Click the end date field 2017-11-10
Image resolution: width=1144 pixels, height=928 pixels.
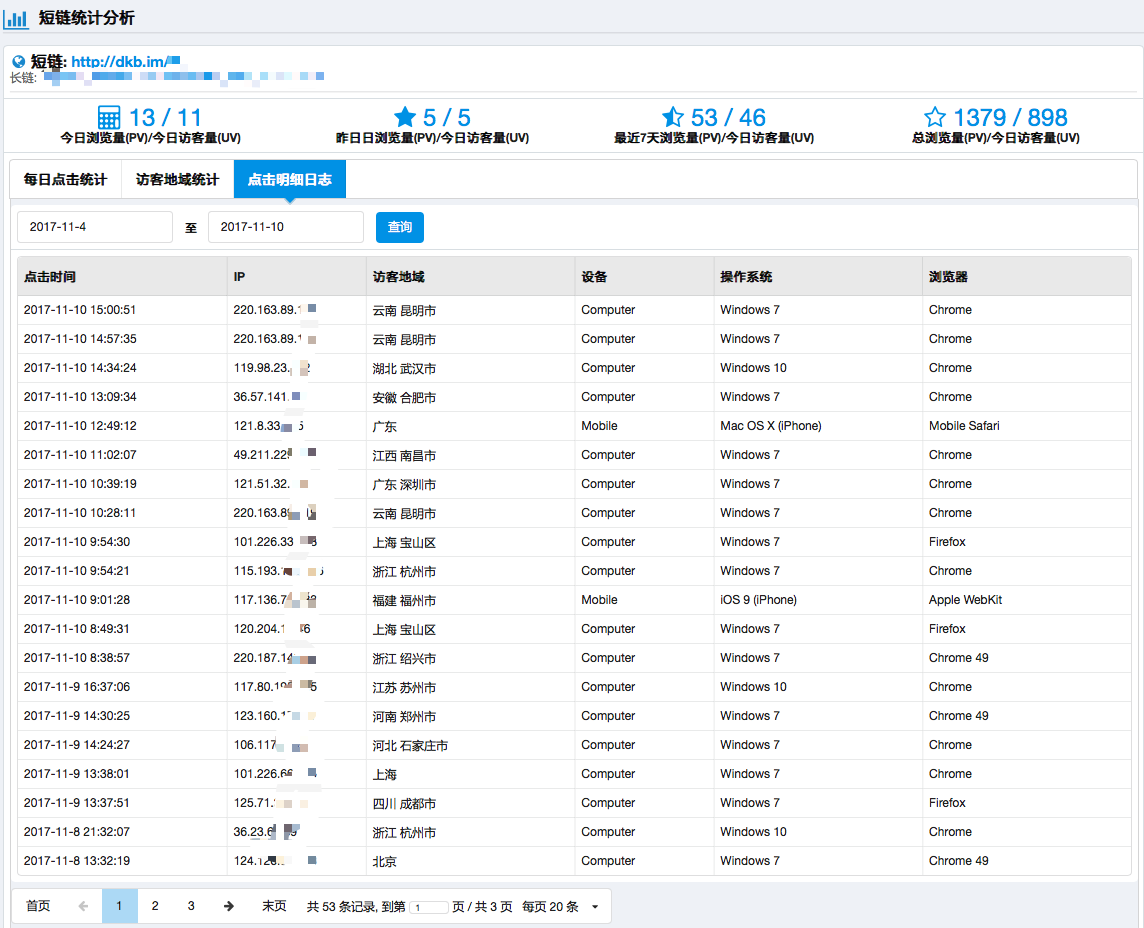coord(286,227)
